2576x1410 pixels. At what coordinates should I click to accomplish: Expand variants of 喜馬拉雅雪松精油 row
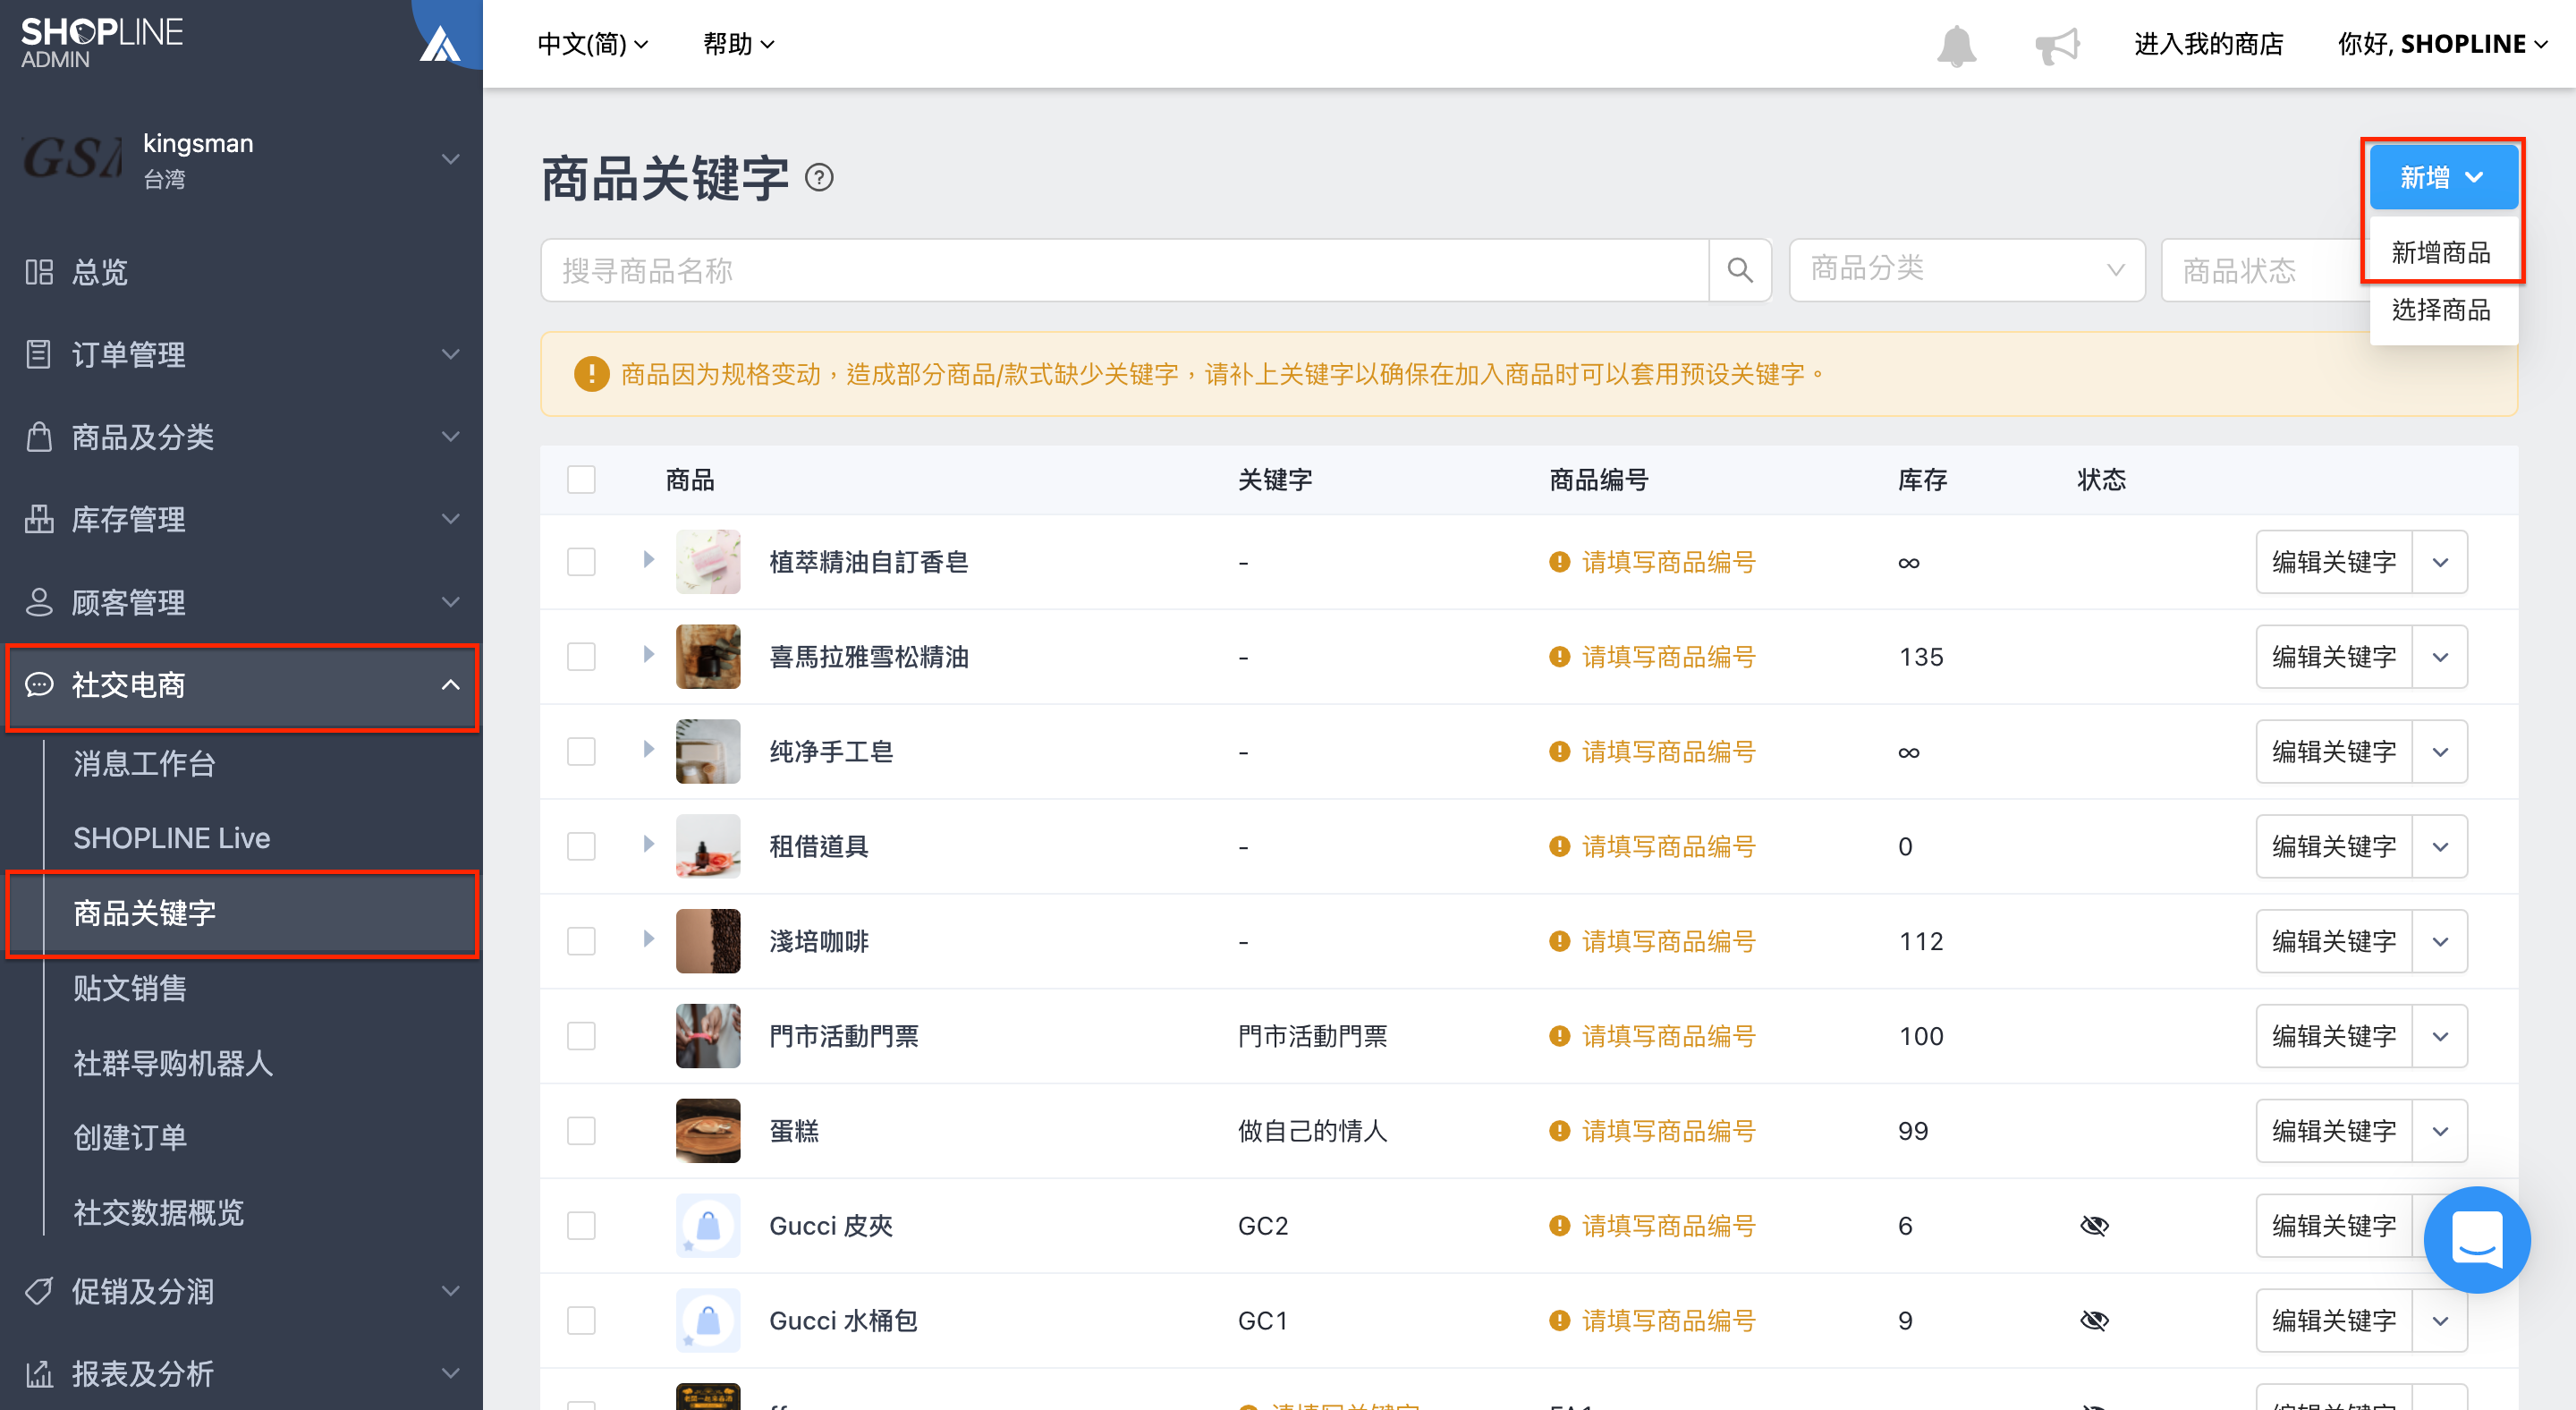tap(648, 655)
